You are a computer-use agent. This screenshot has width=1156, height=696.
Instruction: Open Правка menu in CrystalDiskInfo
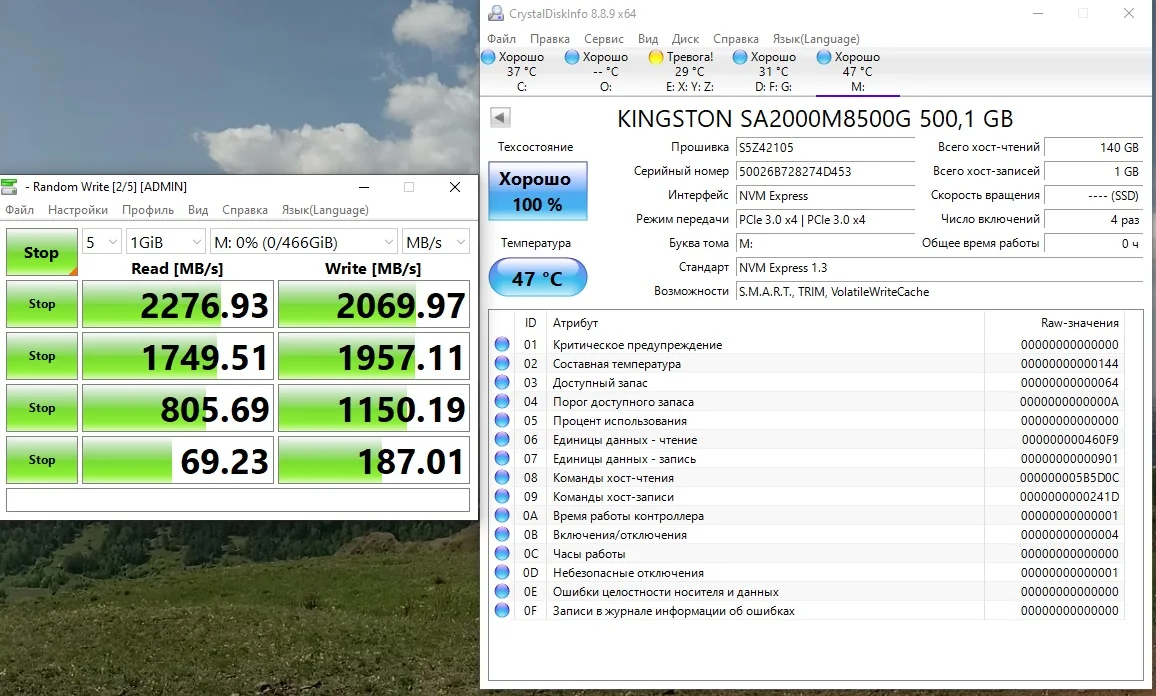(549, 38)
